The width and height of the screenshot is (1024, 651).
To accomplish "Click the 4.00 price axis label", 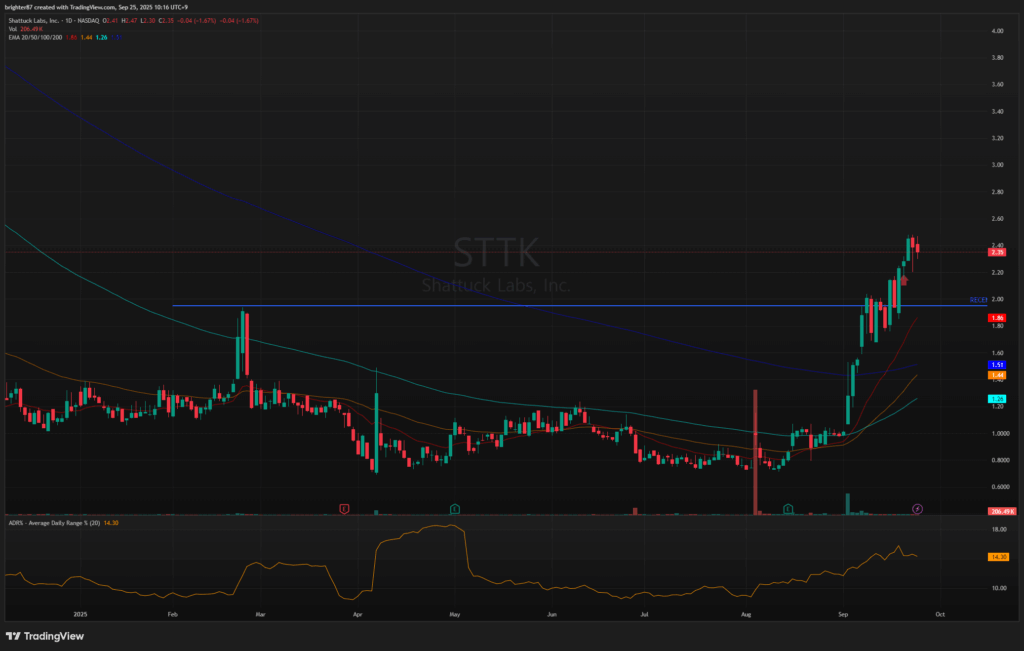I will pyautogui.click(x=997, y=31).
